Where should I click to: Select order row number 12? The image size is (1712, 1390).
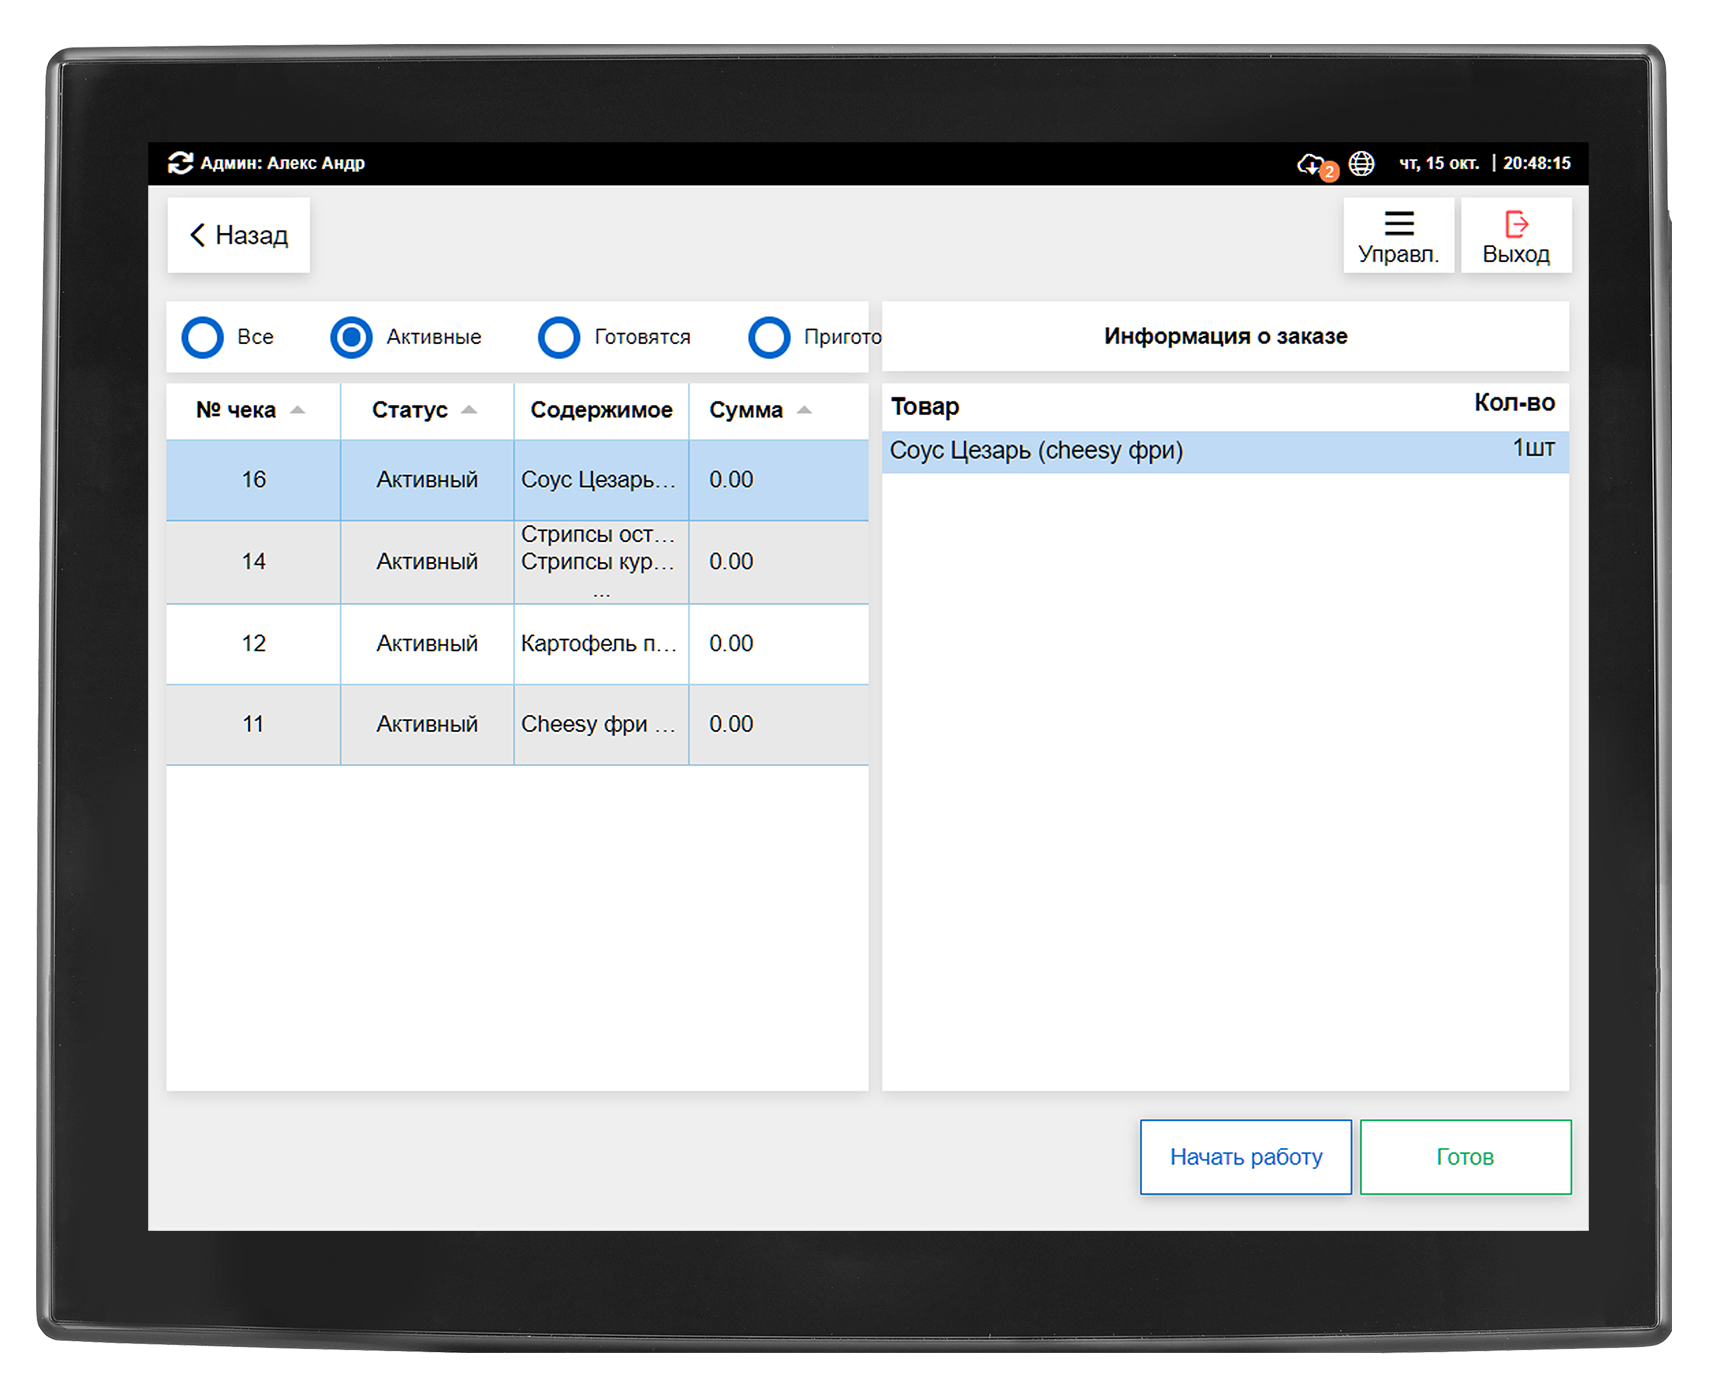(x=517, y=644)
